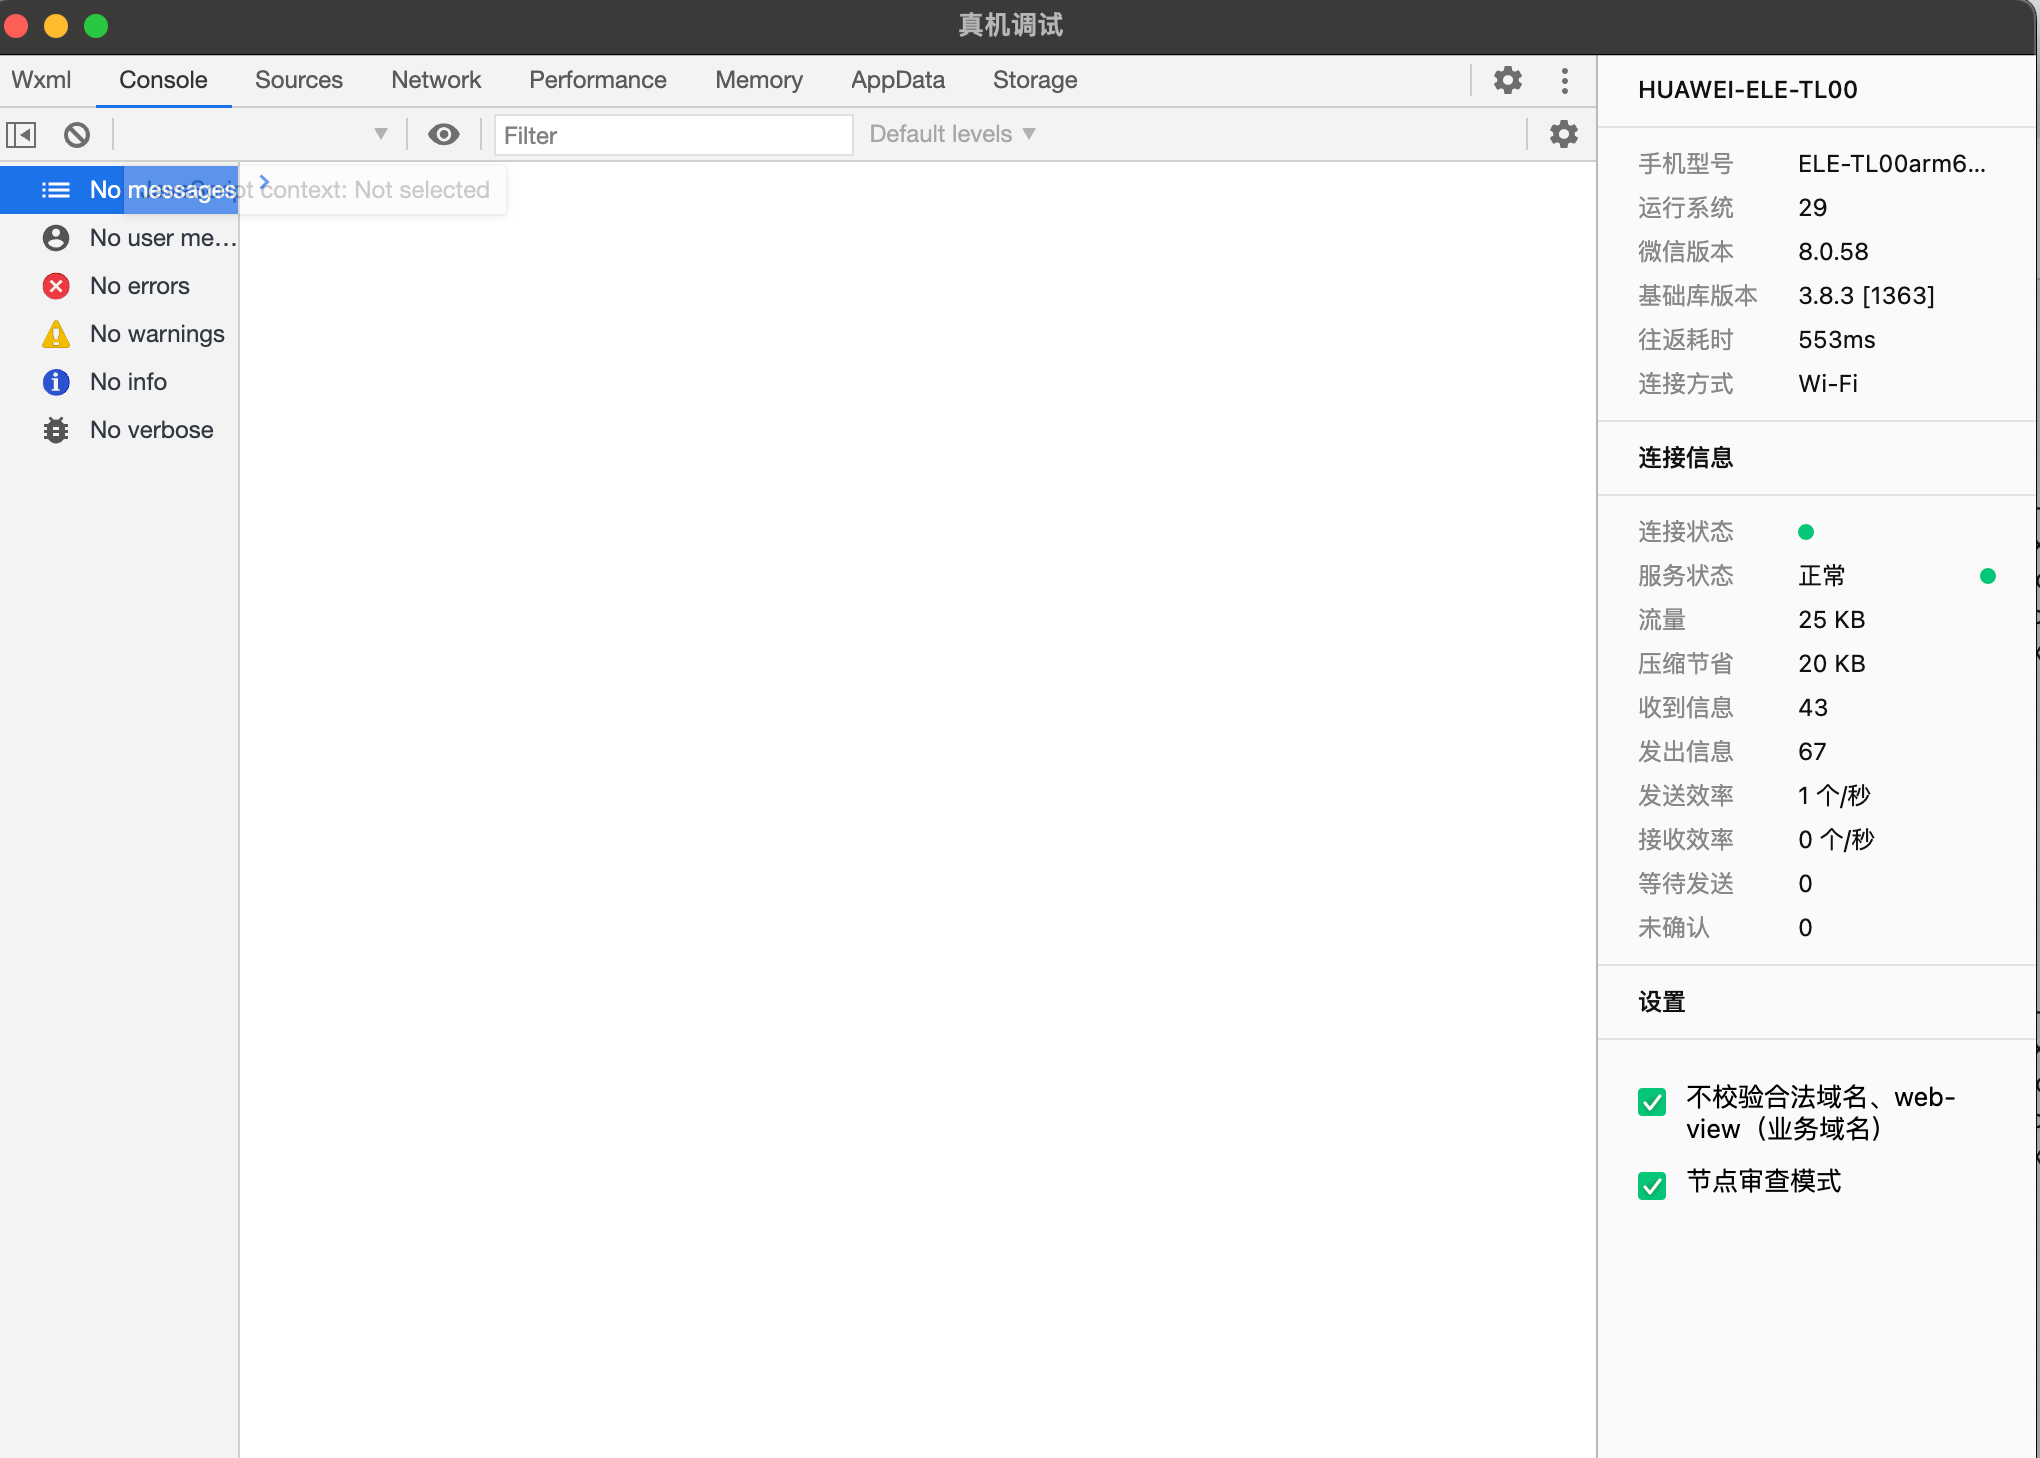
Task: Open the three-dot more options menu
Action: [x=1565, y=80]
